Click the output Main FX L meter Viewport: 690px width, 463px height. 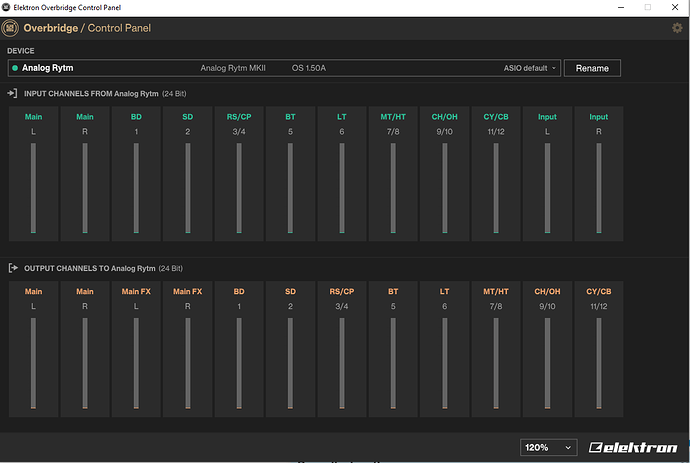coord(136,363)
